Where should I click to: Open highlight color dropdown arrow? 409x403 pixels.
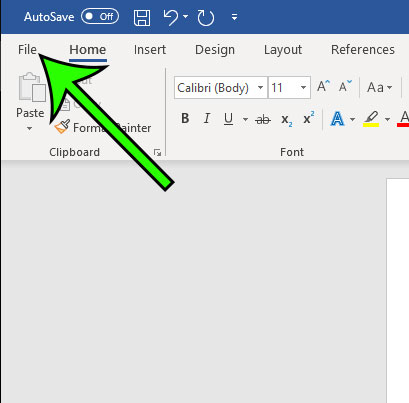click(387, 119)
